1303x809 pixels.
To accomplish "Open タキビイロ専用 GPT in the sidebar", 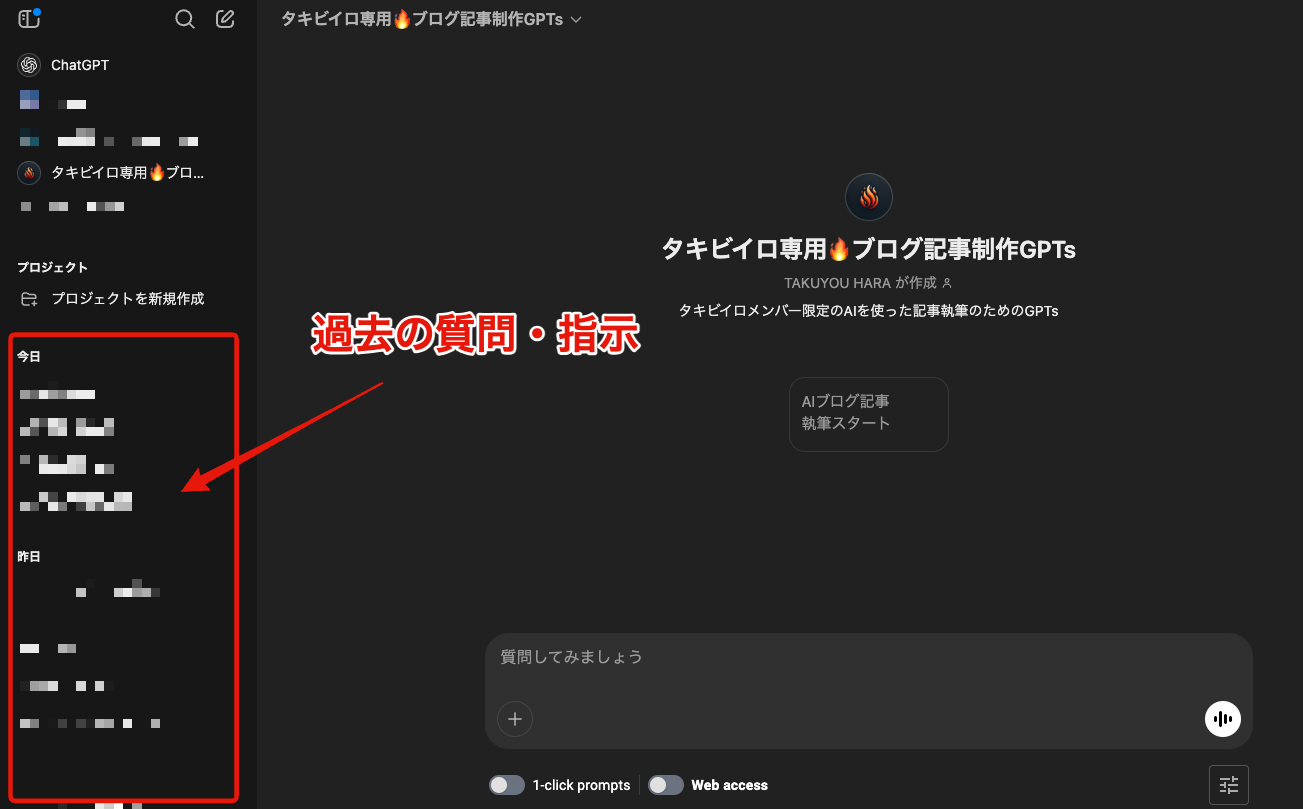I will 128,173.
